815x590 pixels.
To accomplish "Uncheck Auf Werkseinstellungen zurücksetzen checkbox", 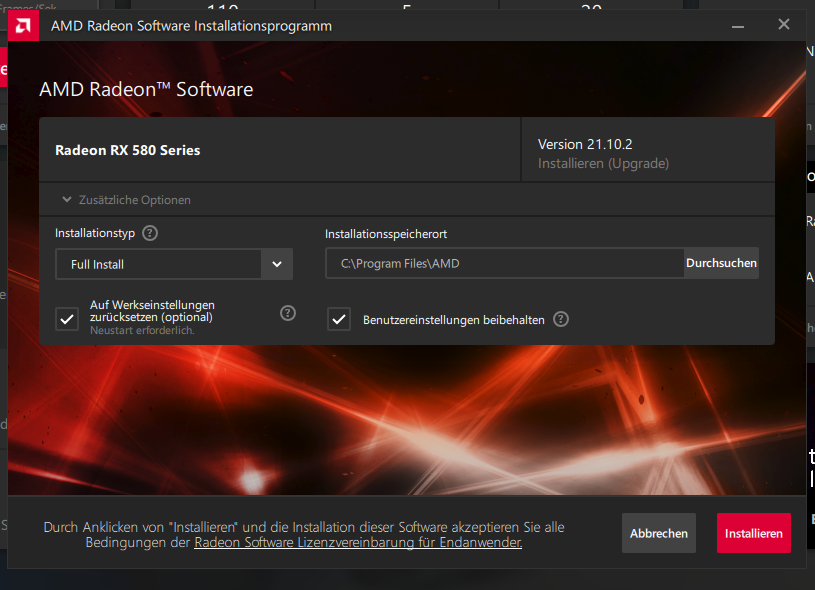I will tap(67, 319).
